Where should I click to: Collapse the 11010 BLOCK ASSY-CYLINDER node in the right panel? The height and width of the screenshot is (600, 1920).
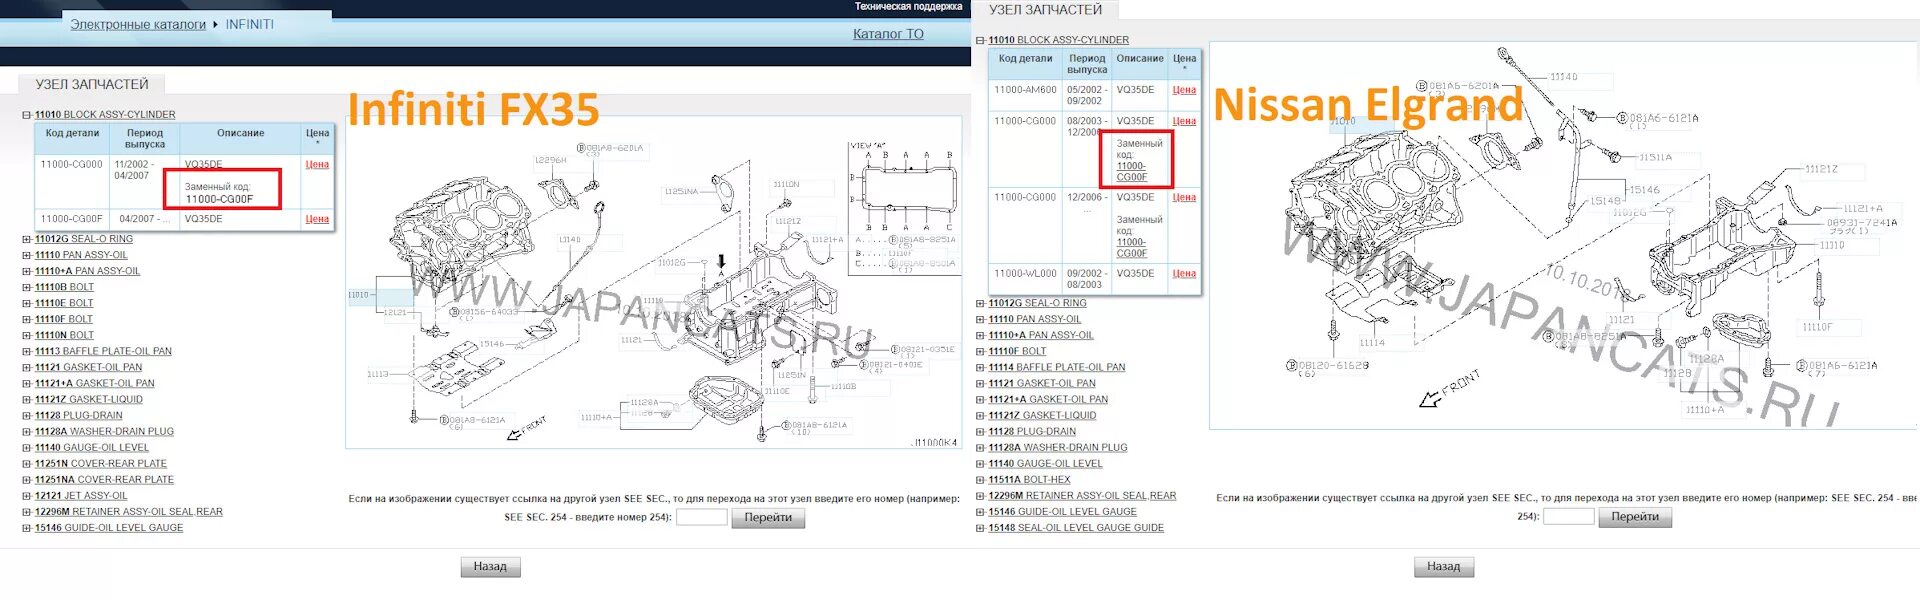pos(981,40)
